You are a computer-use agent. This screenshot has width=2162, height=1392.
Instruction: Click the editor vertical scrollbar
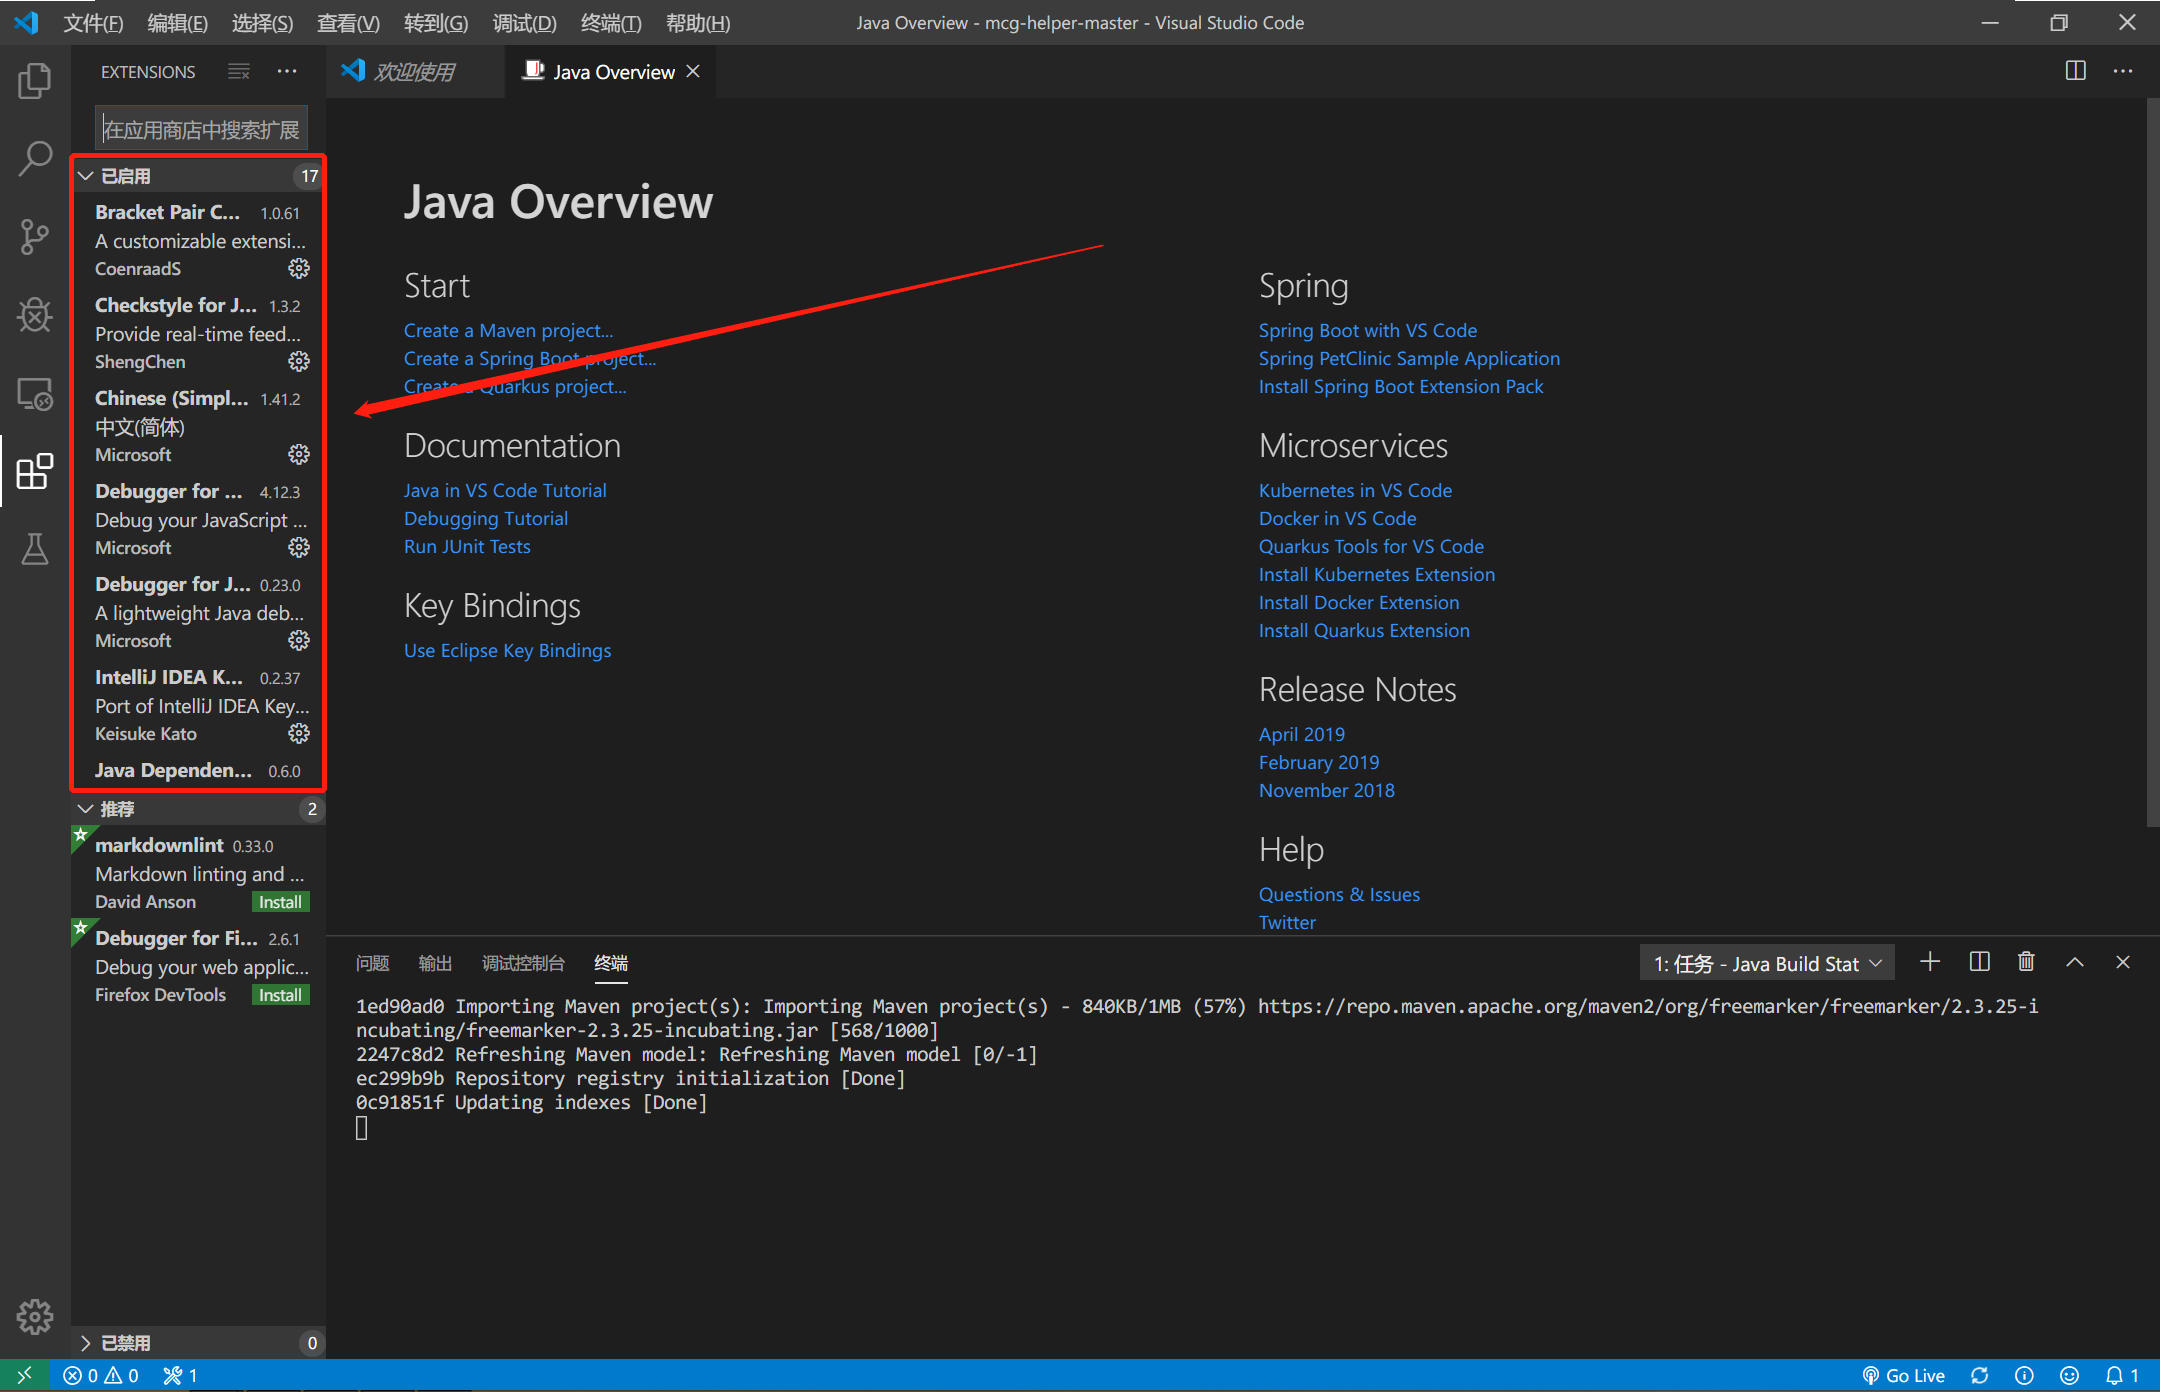point(2153,460)
